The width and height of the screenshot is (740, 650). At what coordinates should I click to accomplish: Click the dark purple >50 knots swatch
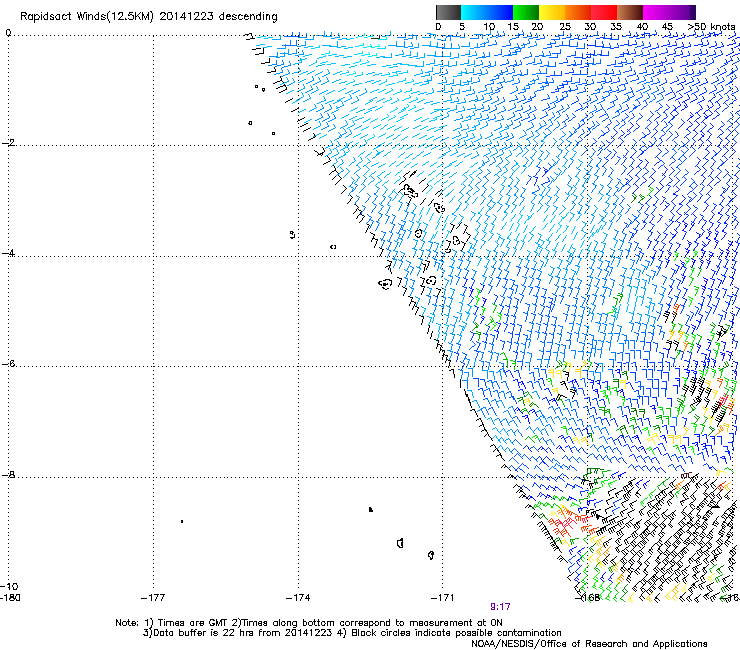tap(692, 12)
